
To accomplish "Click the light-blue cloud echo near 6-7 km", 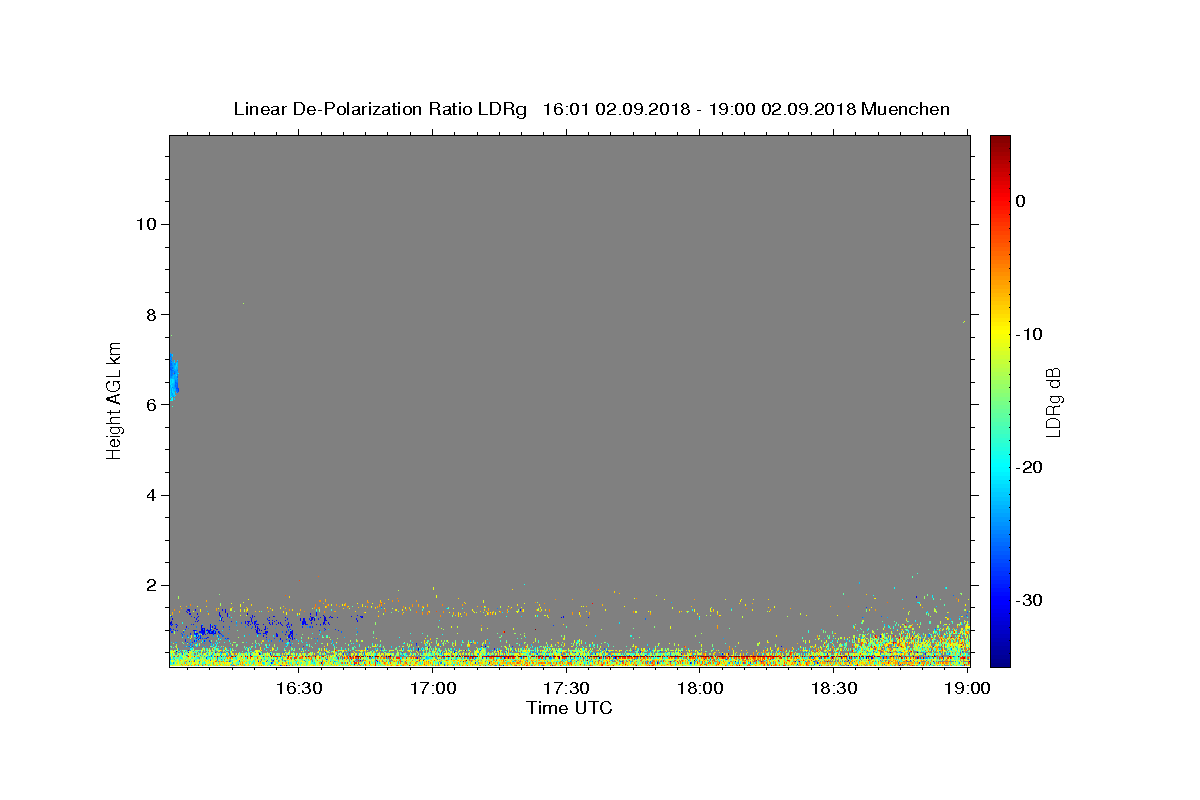I will (x=173, y=378).
